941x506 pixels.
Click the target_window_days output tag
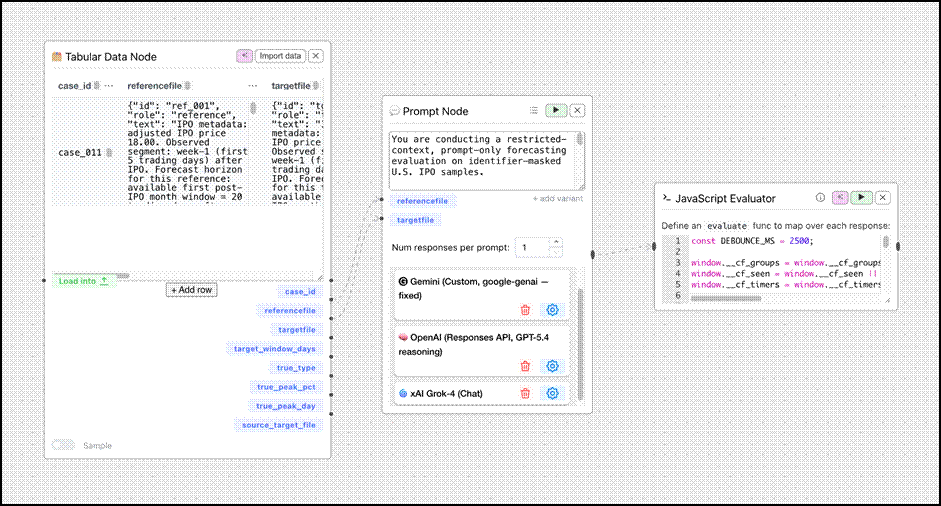274,349
